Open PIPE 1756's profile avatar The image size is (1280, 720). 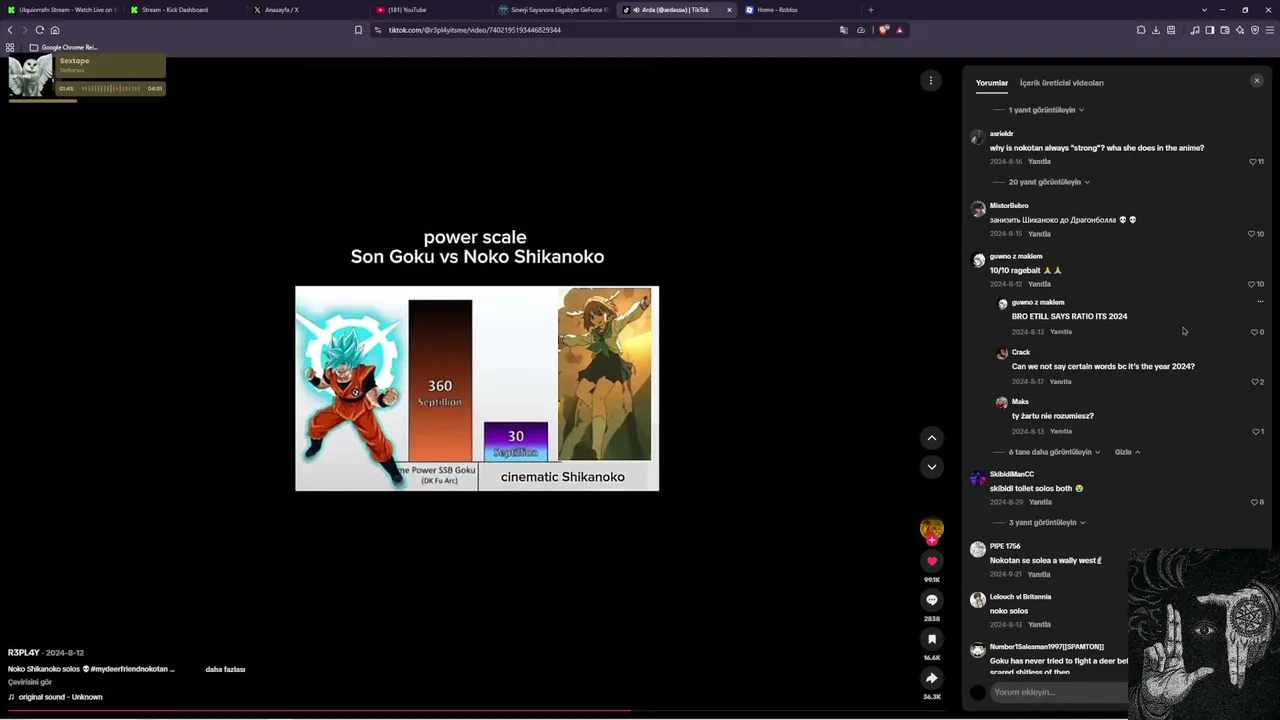[978, 550]
